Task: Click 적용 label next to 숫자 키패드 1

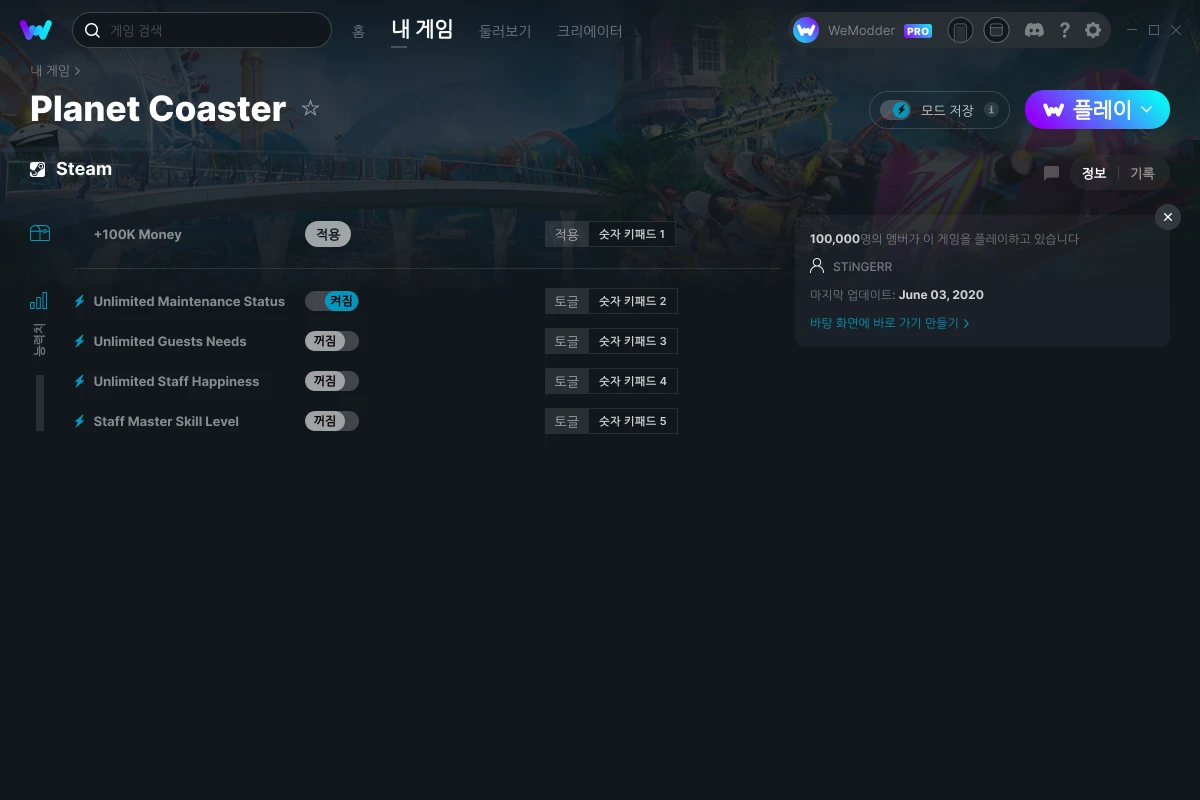Action: 567,234
